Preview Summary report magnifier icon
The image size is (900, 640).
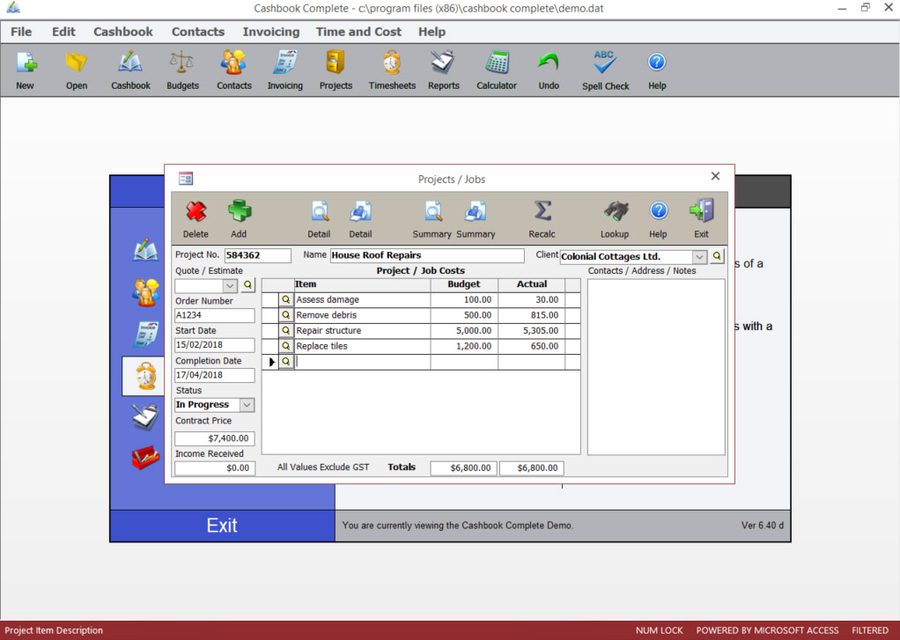coord(433,211)
